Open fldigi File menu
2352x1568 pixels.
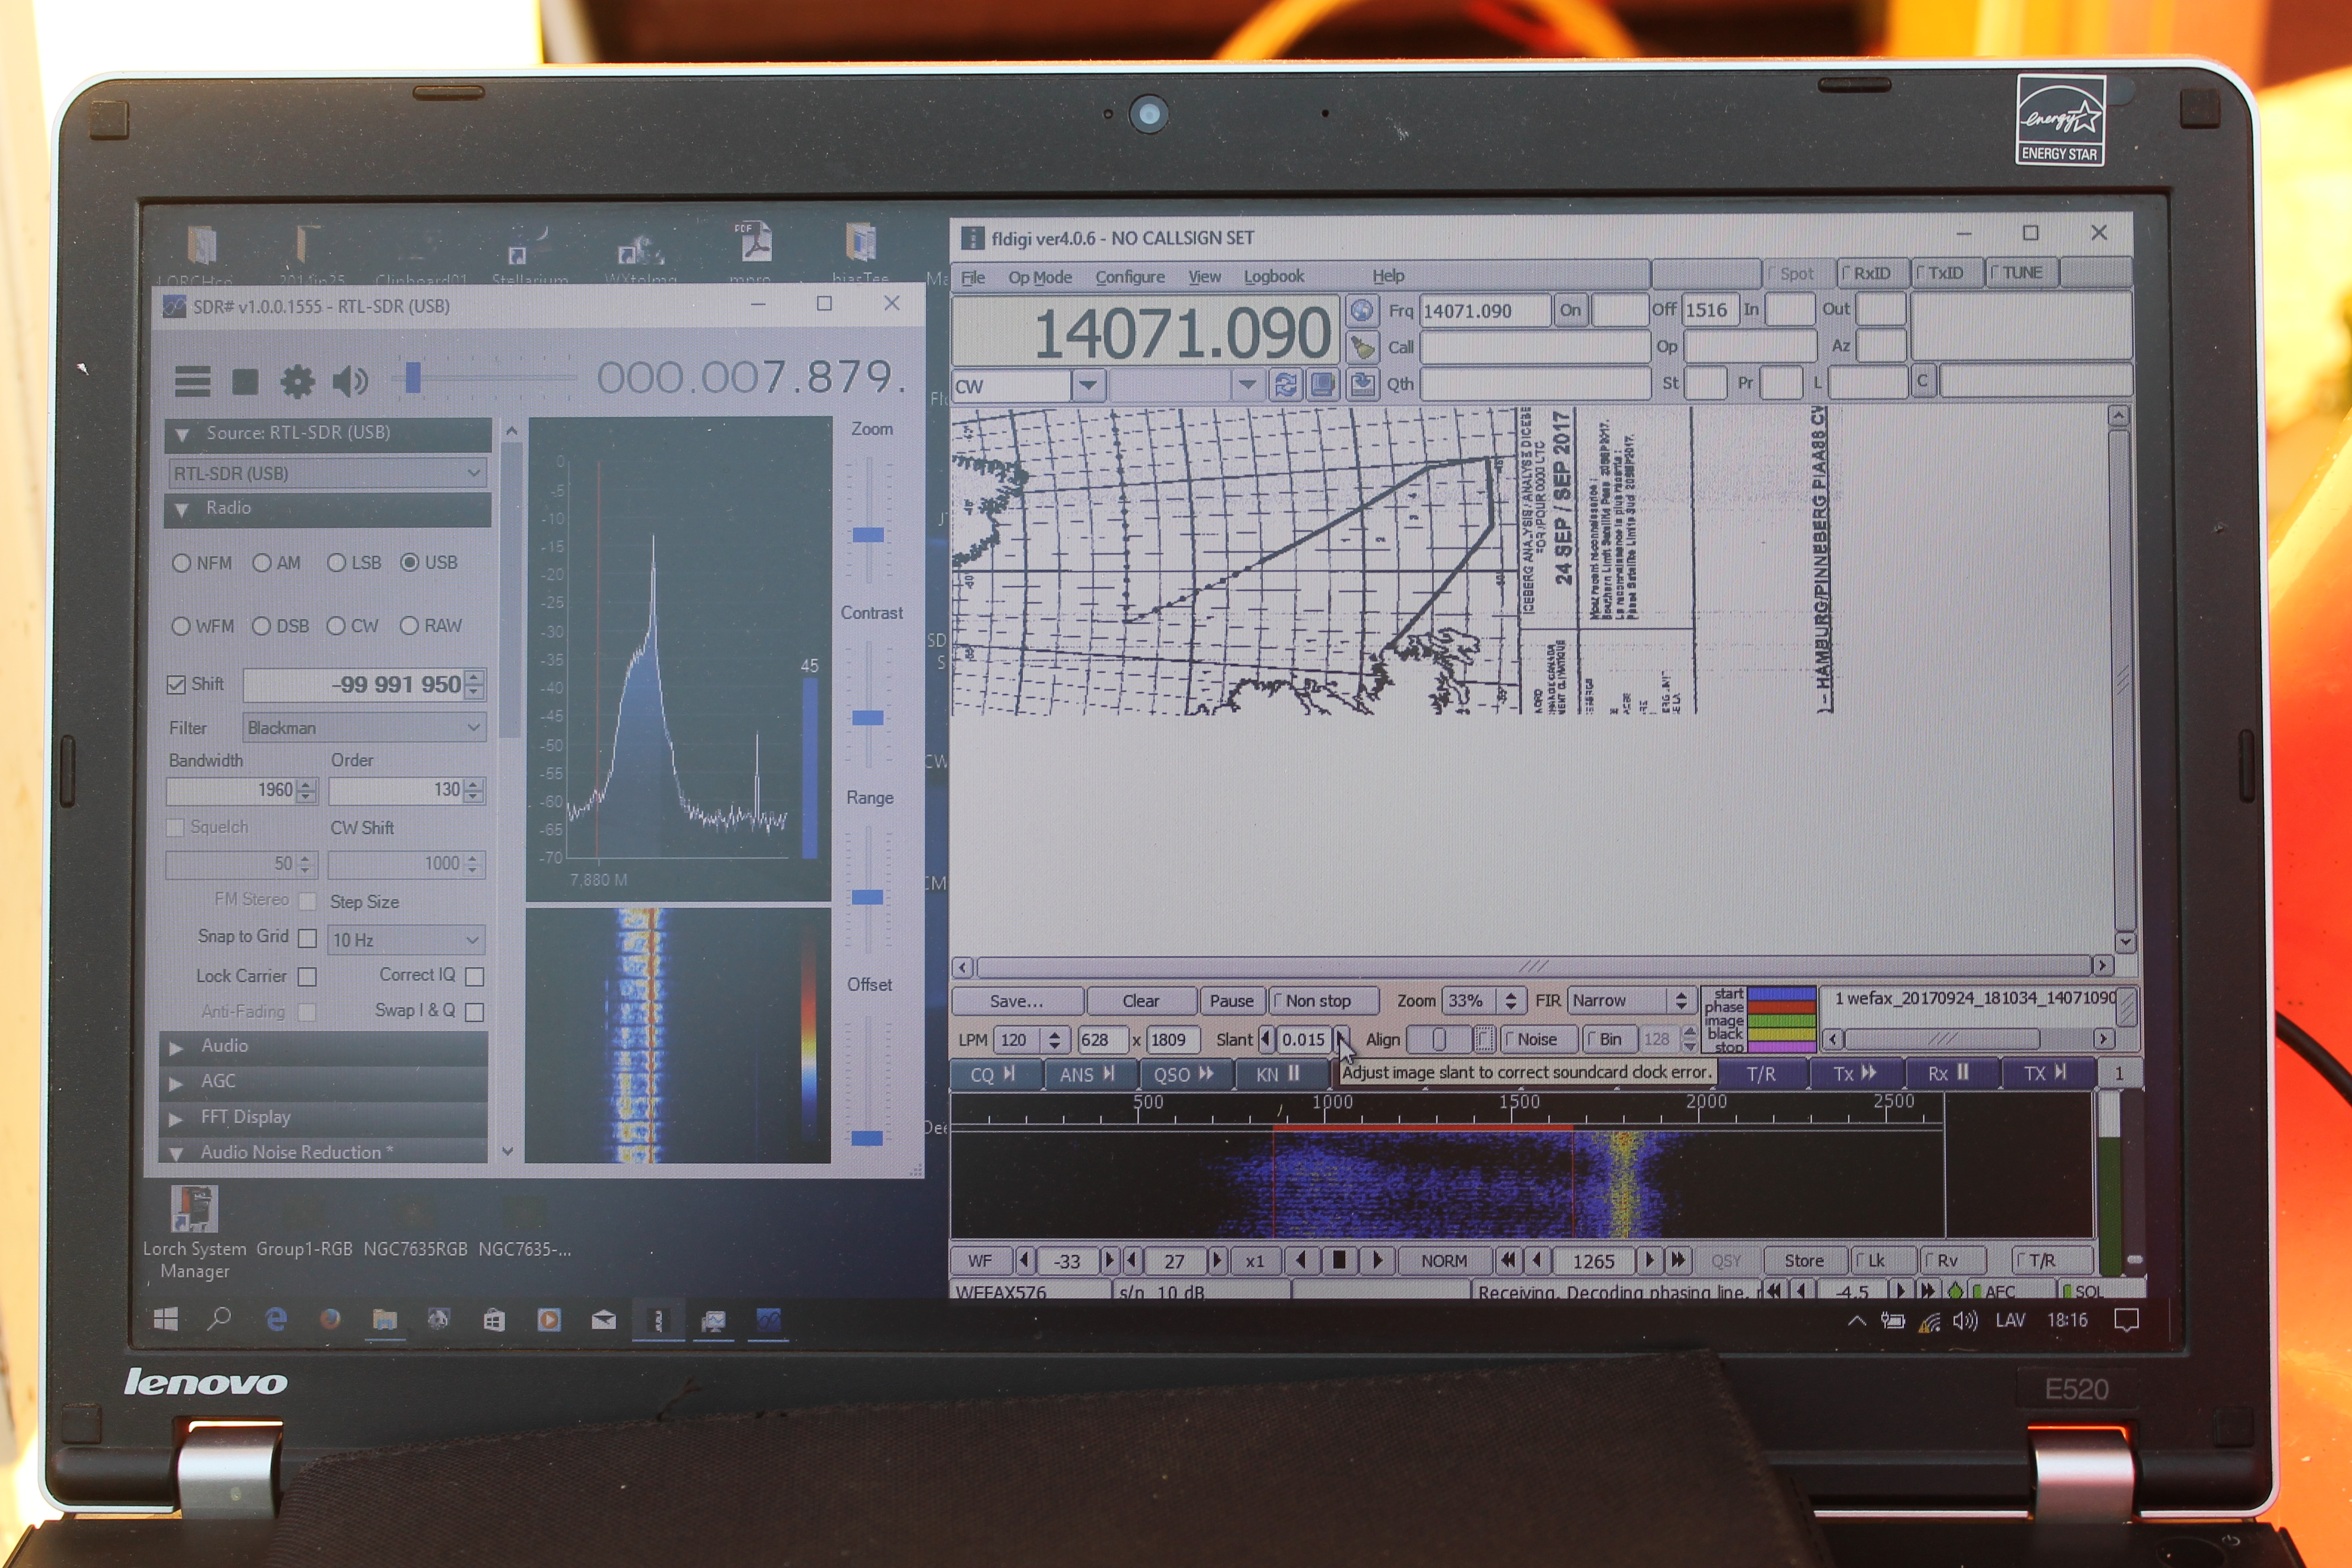pyautogui.click(x=973, y=277)
